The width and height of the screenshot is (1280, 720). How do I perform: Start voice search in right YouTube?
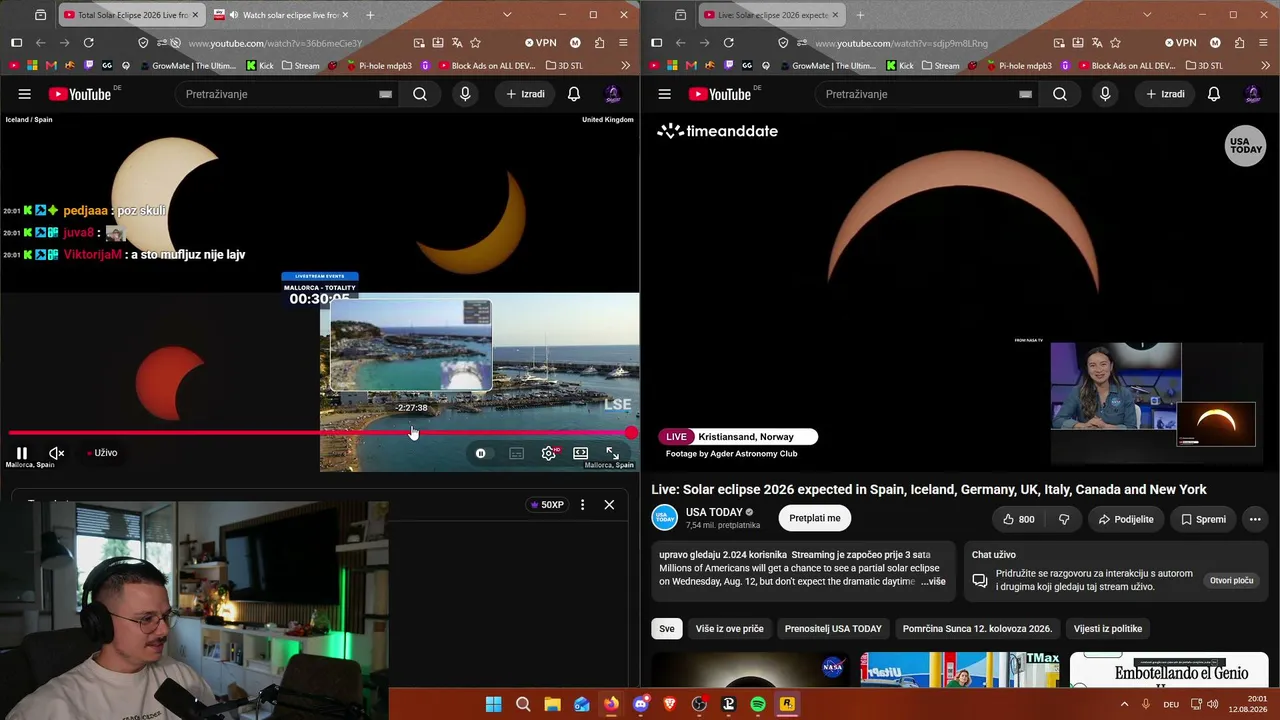point(1105,94)
